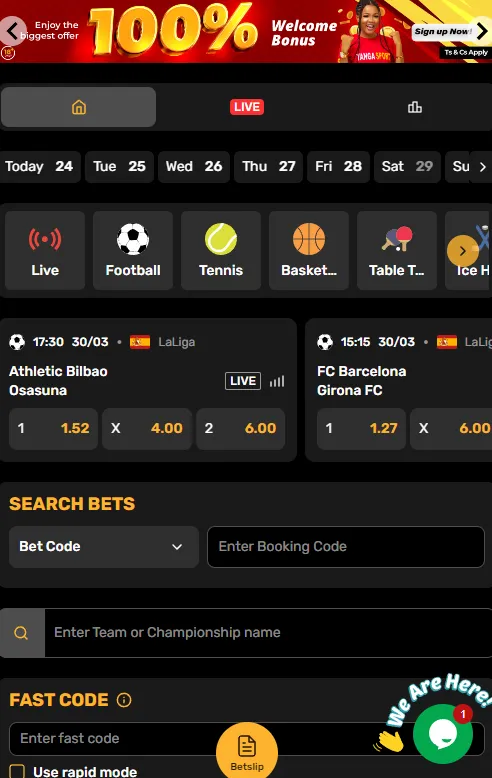Open the green live chat bubble
Viewport: 492px width, 778px height.
click(x=443, y=733)
